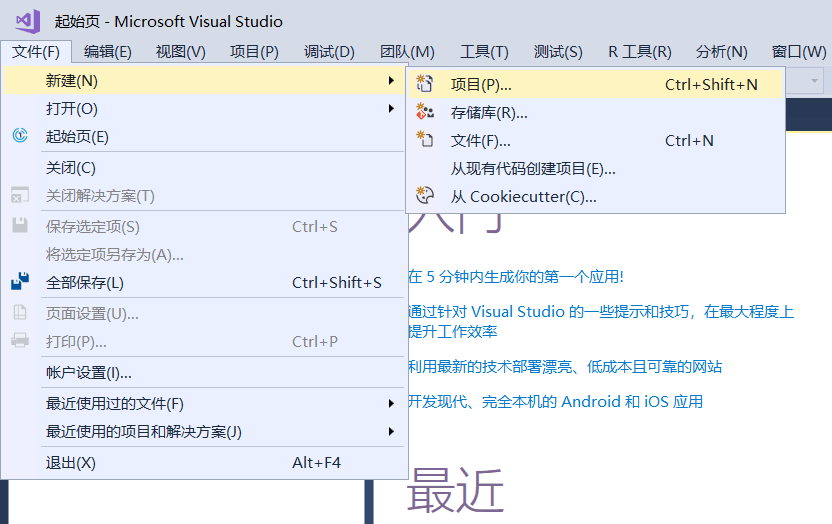Open the 工具(T) menu
832x524 pixels.
click(x=484, y=51)
